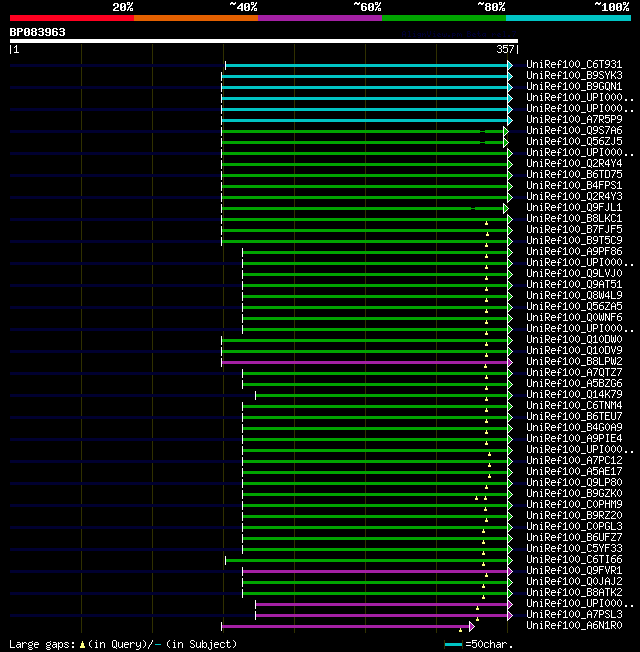Choose the UniRef100_Q10DV9 subject name

[x=574, y=351]
